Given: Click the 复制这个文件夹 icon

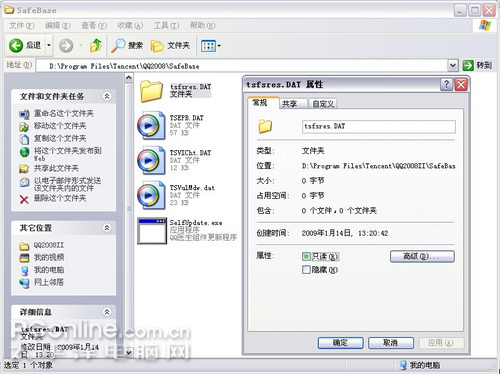Looking at the screenshot, I should coord(24,139).
